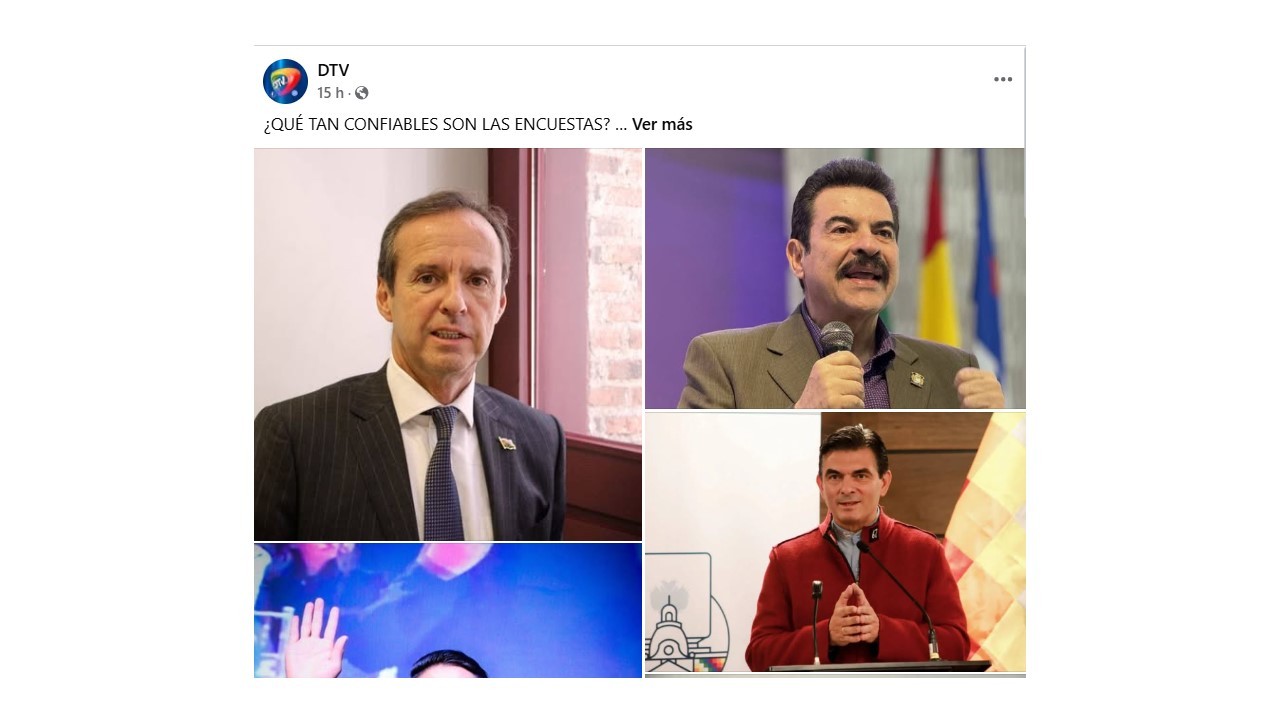Expand post text with Ver más
Image resolution: width=1280 pixels, height=720 pixels.
tap(662, 124)
